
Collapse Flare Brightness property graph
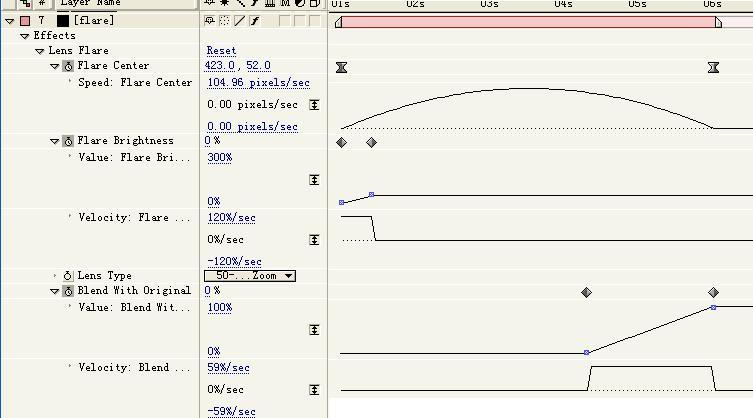pyautogui.click(x=54, y=141)
